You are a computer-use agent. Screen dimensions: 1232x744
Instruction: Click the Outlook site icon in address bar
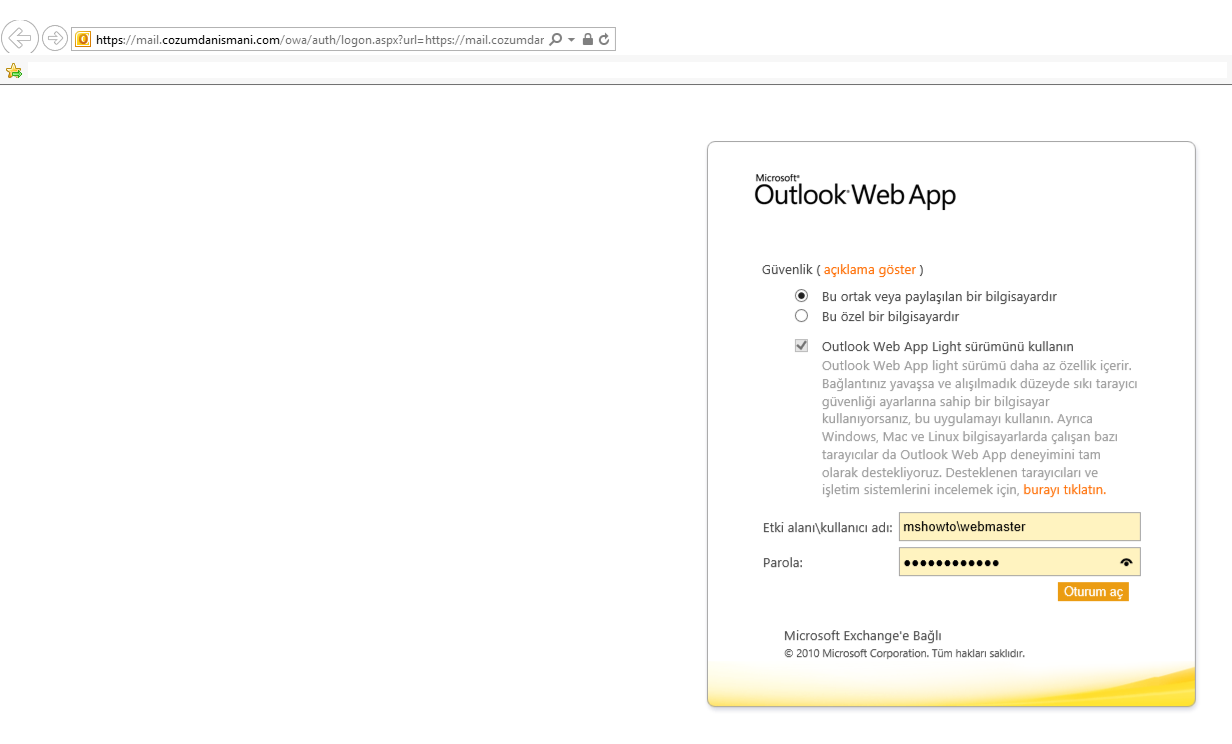point(84,39)
